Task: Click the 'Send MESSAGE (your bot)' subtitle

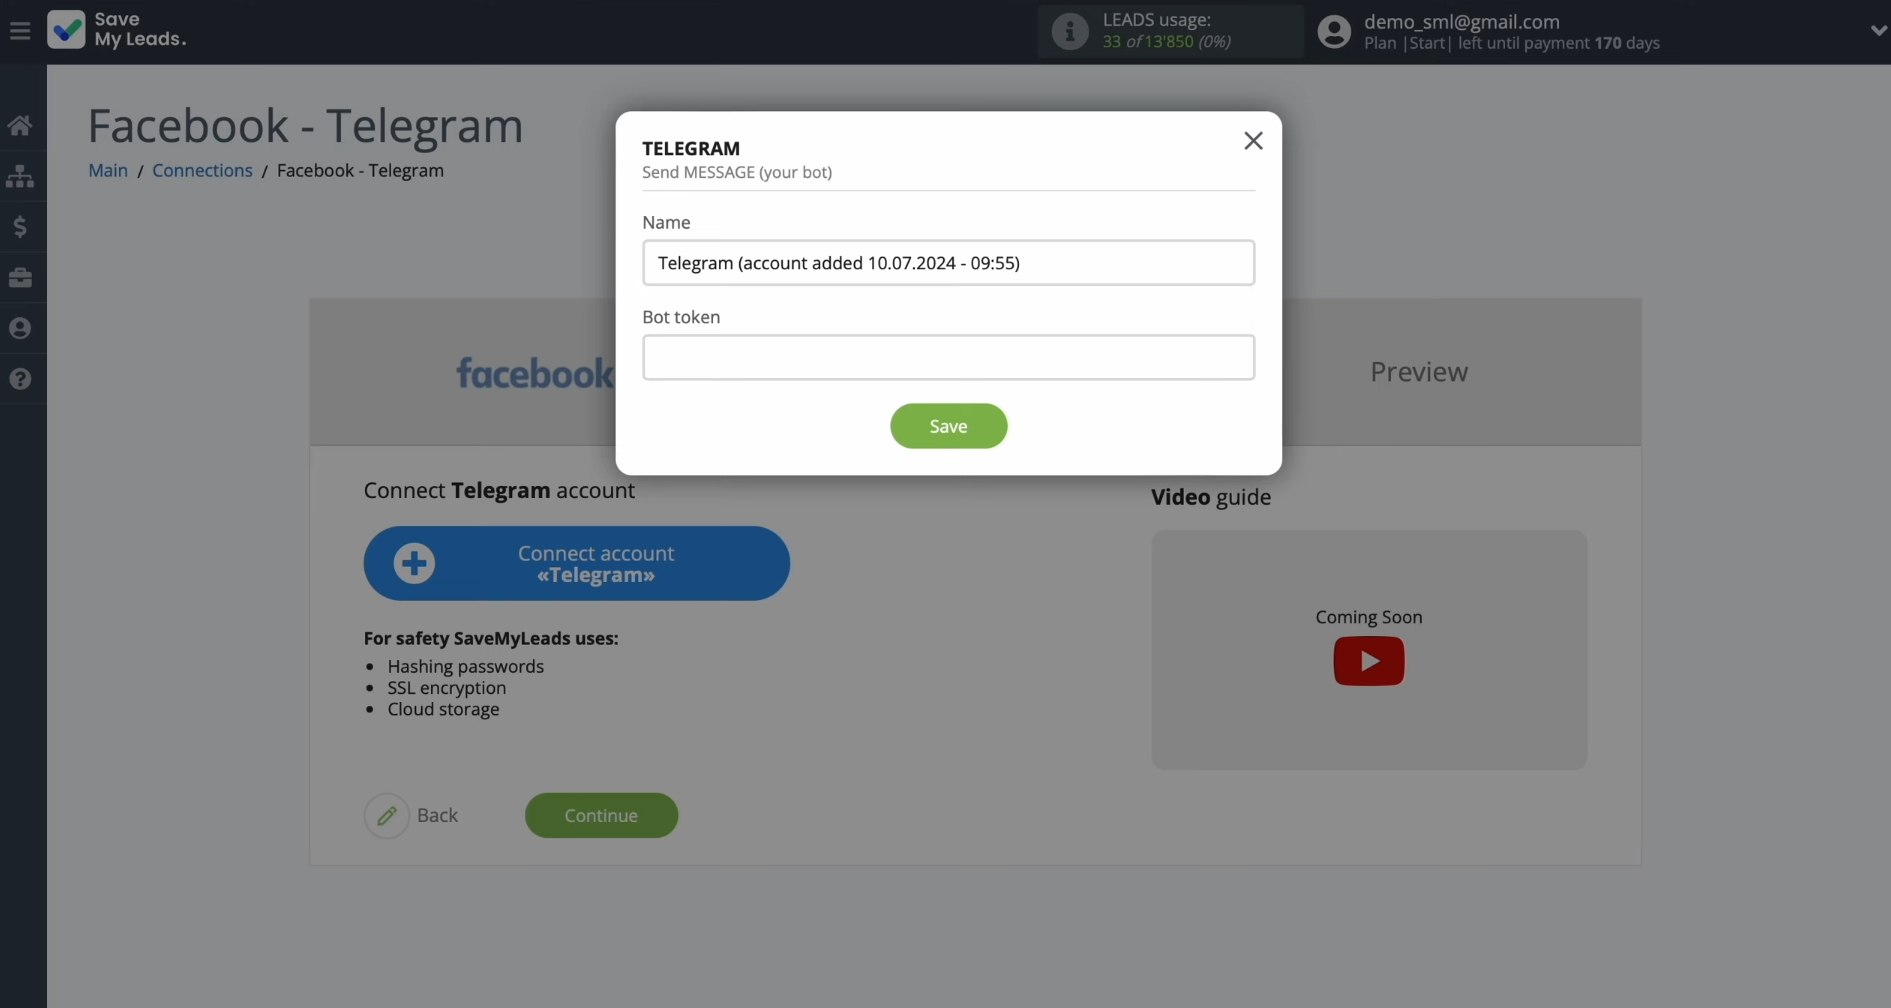Action: click(737, 172)
